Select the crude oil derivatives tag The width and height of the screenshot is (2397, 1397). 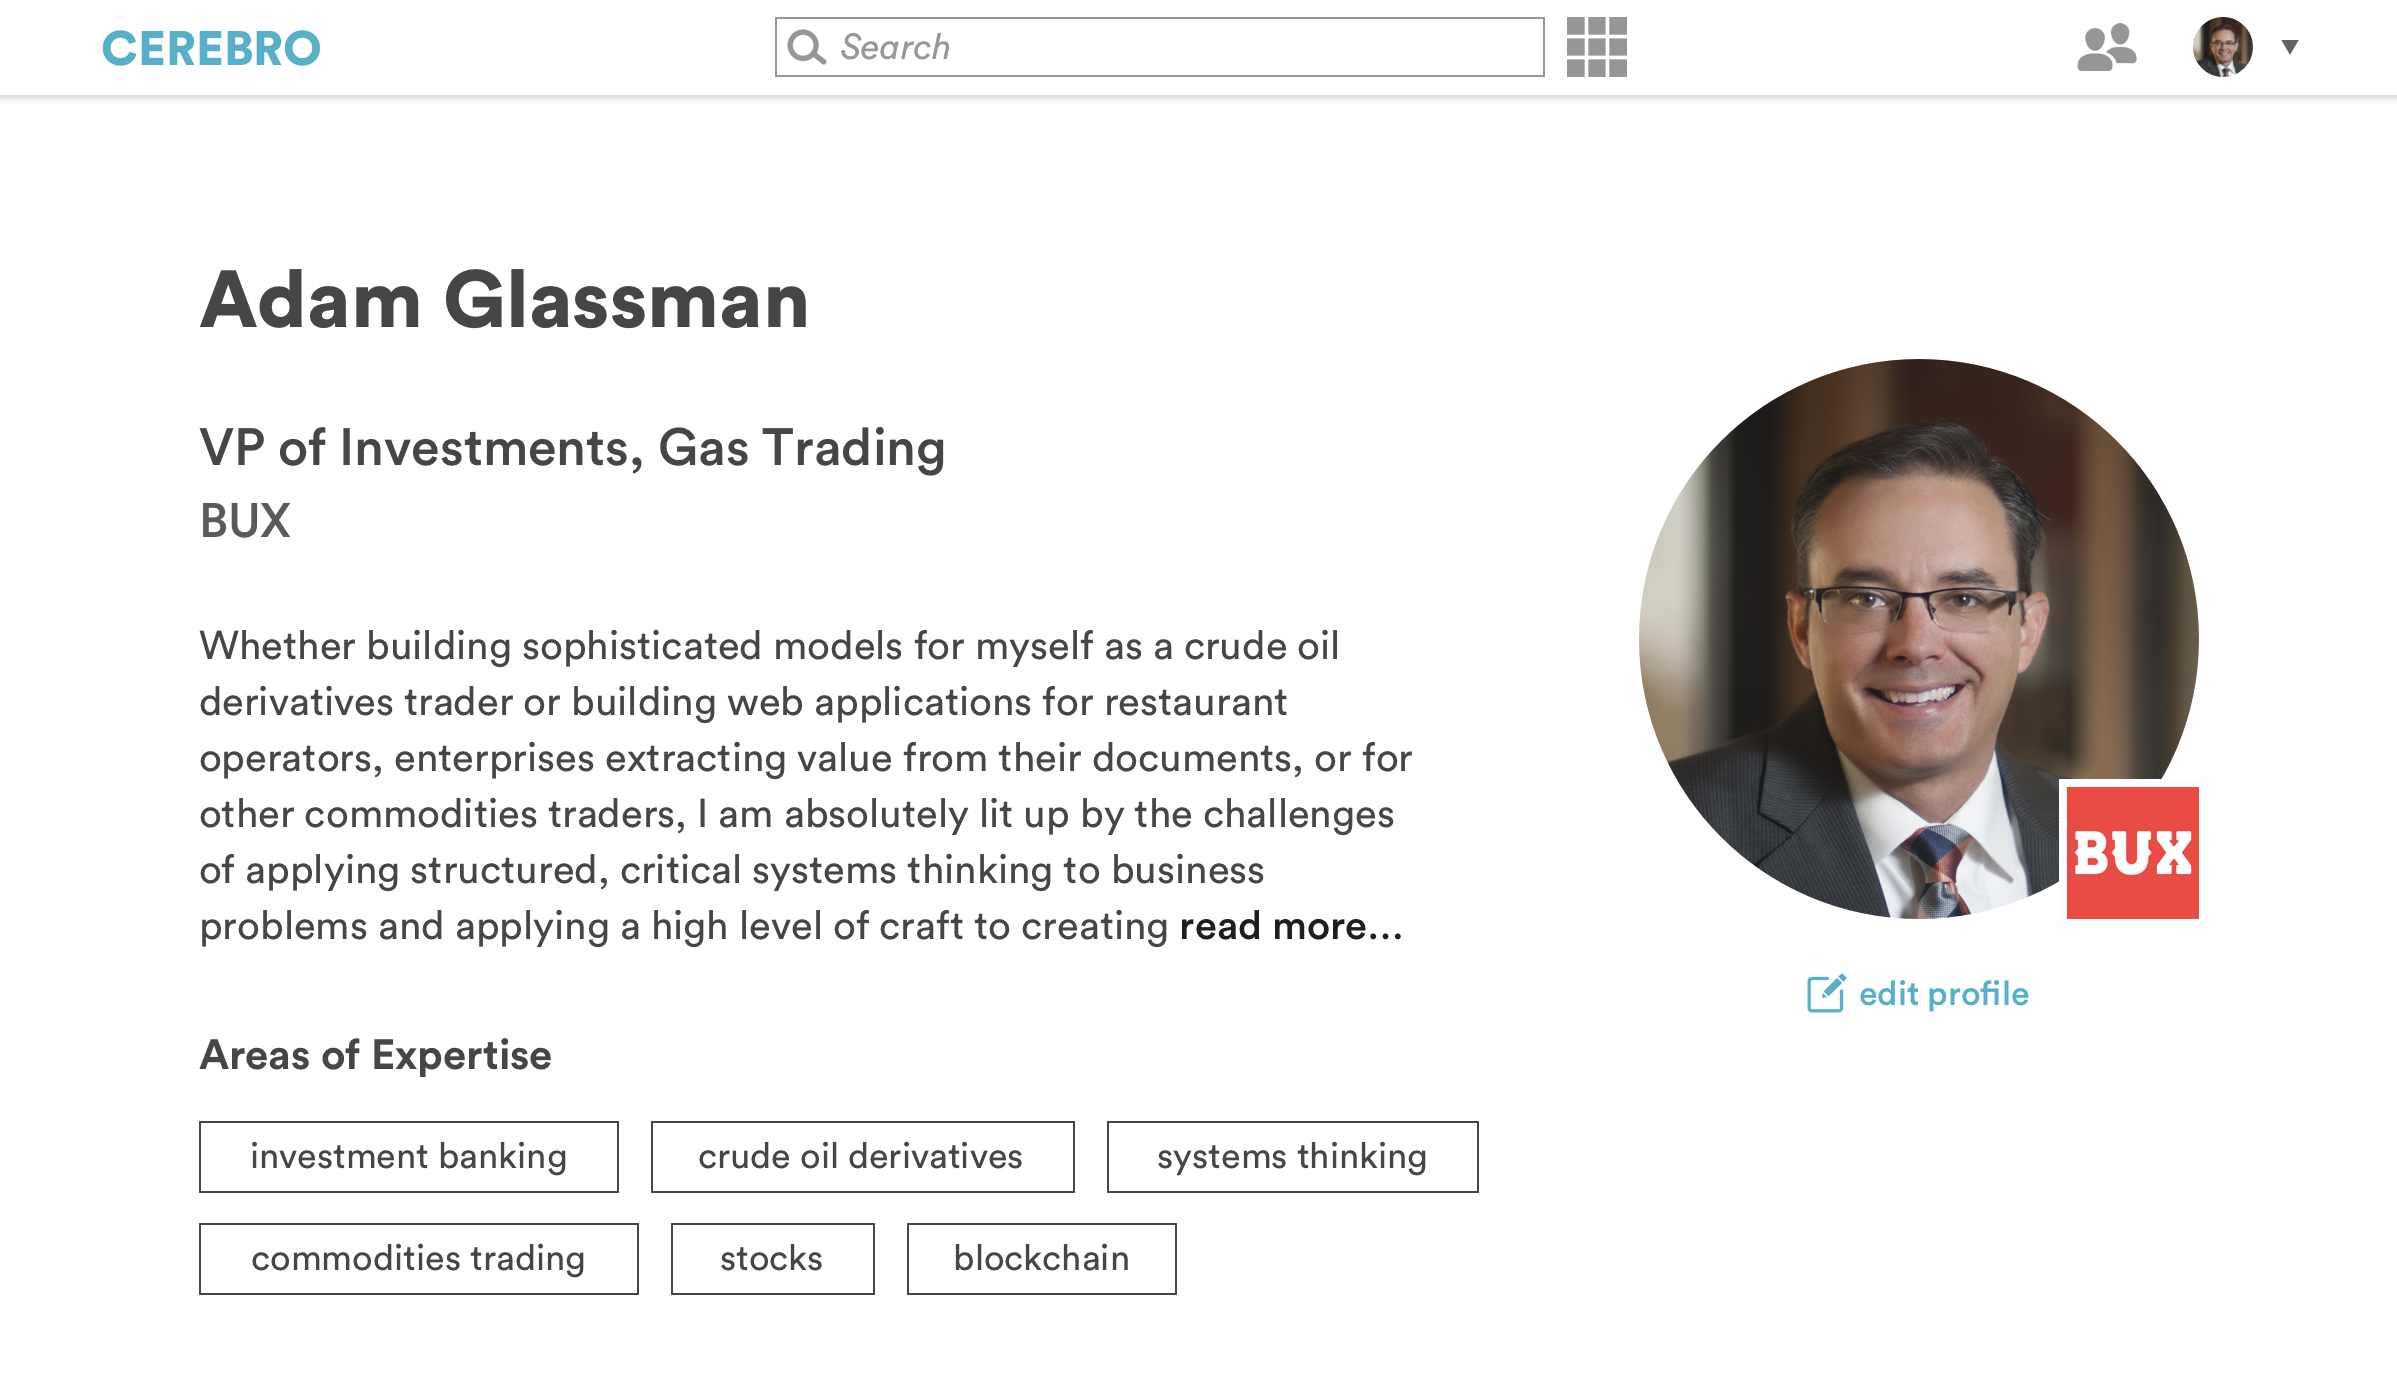click(861, 1156)
